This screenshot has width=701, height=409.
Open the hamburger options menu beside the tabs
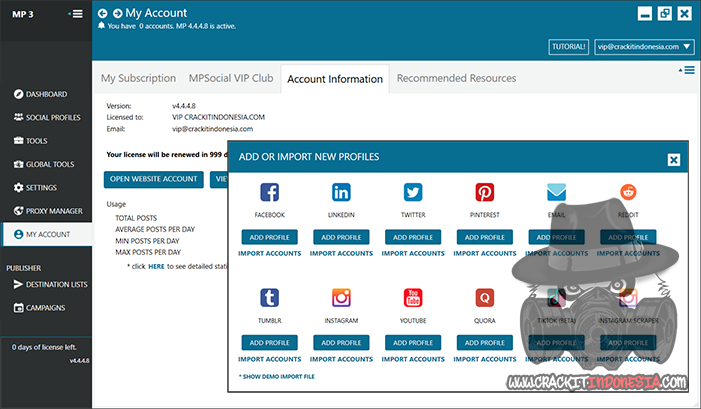click(x=688, y=71)
